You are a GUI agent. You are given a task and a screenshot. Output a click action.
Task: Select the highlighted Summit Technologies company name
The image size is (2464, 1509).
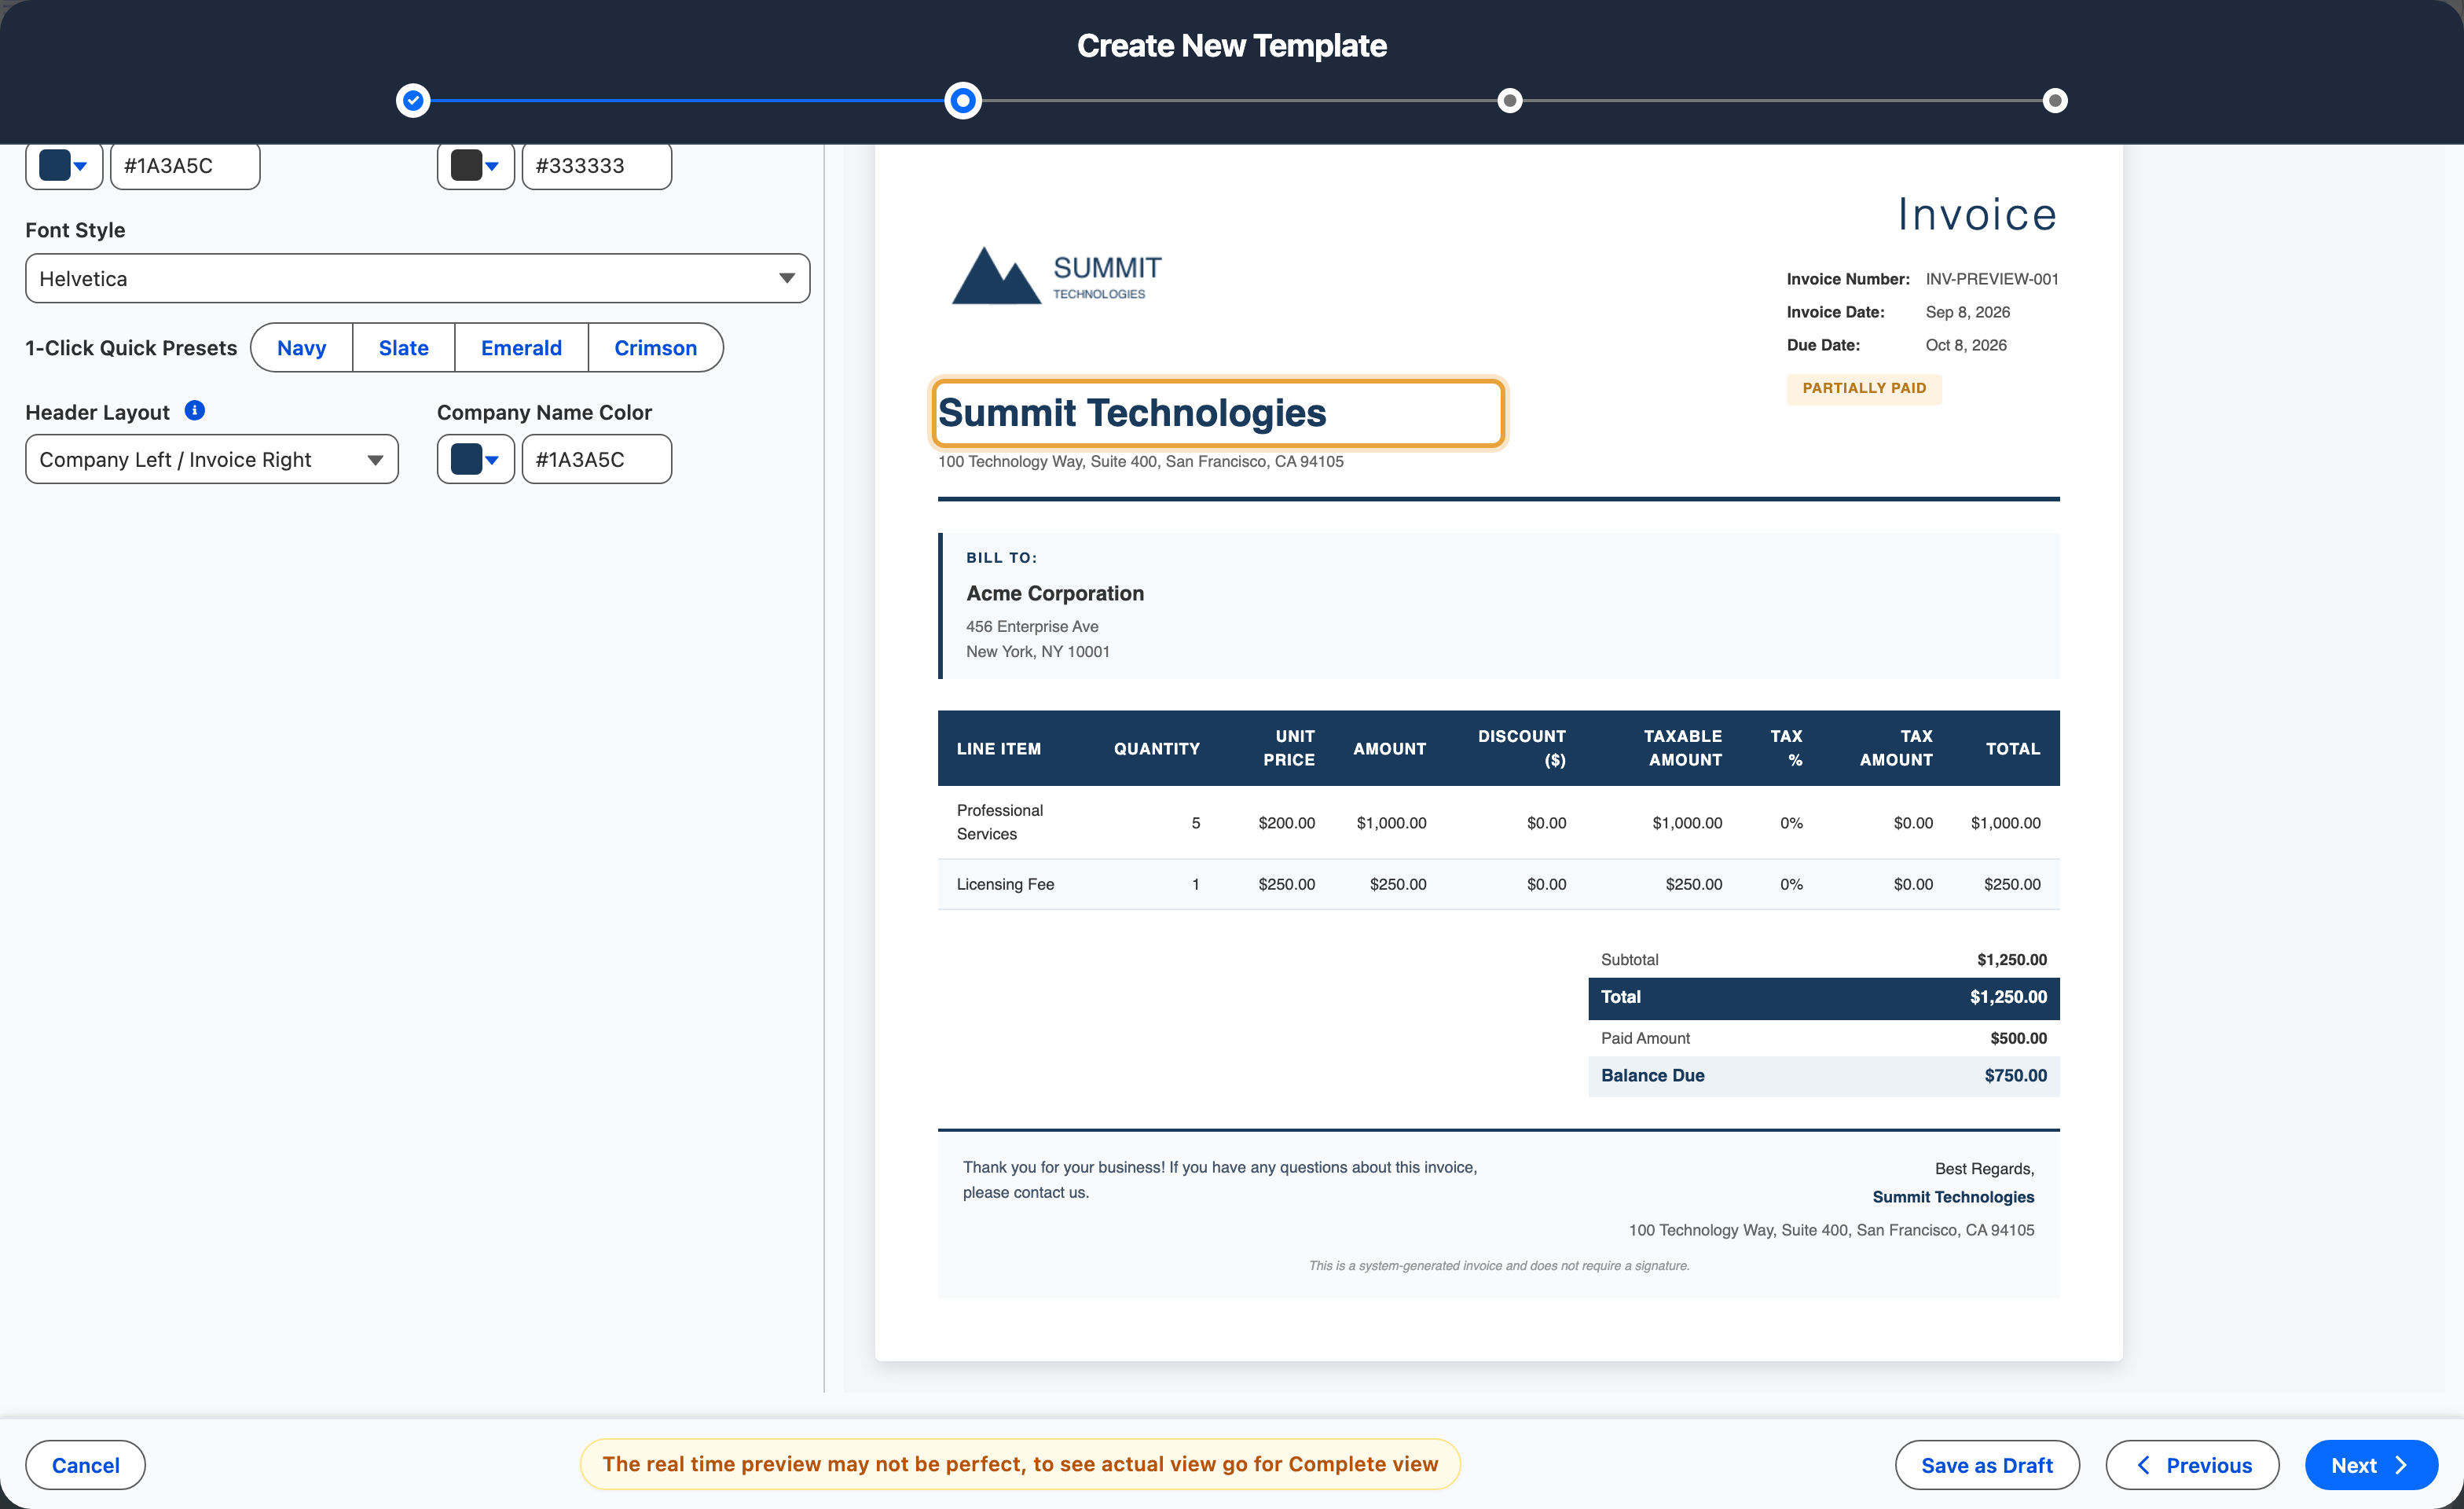coord(1218,413)
